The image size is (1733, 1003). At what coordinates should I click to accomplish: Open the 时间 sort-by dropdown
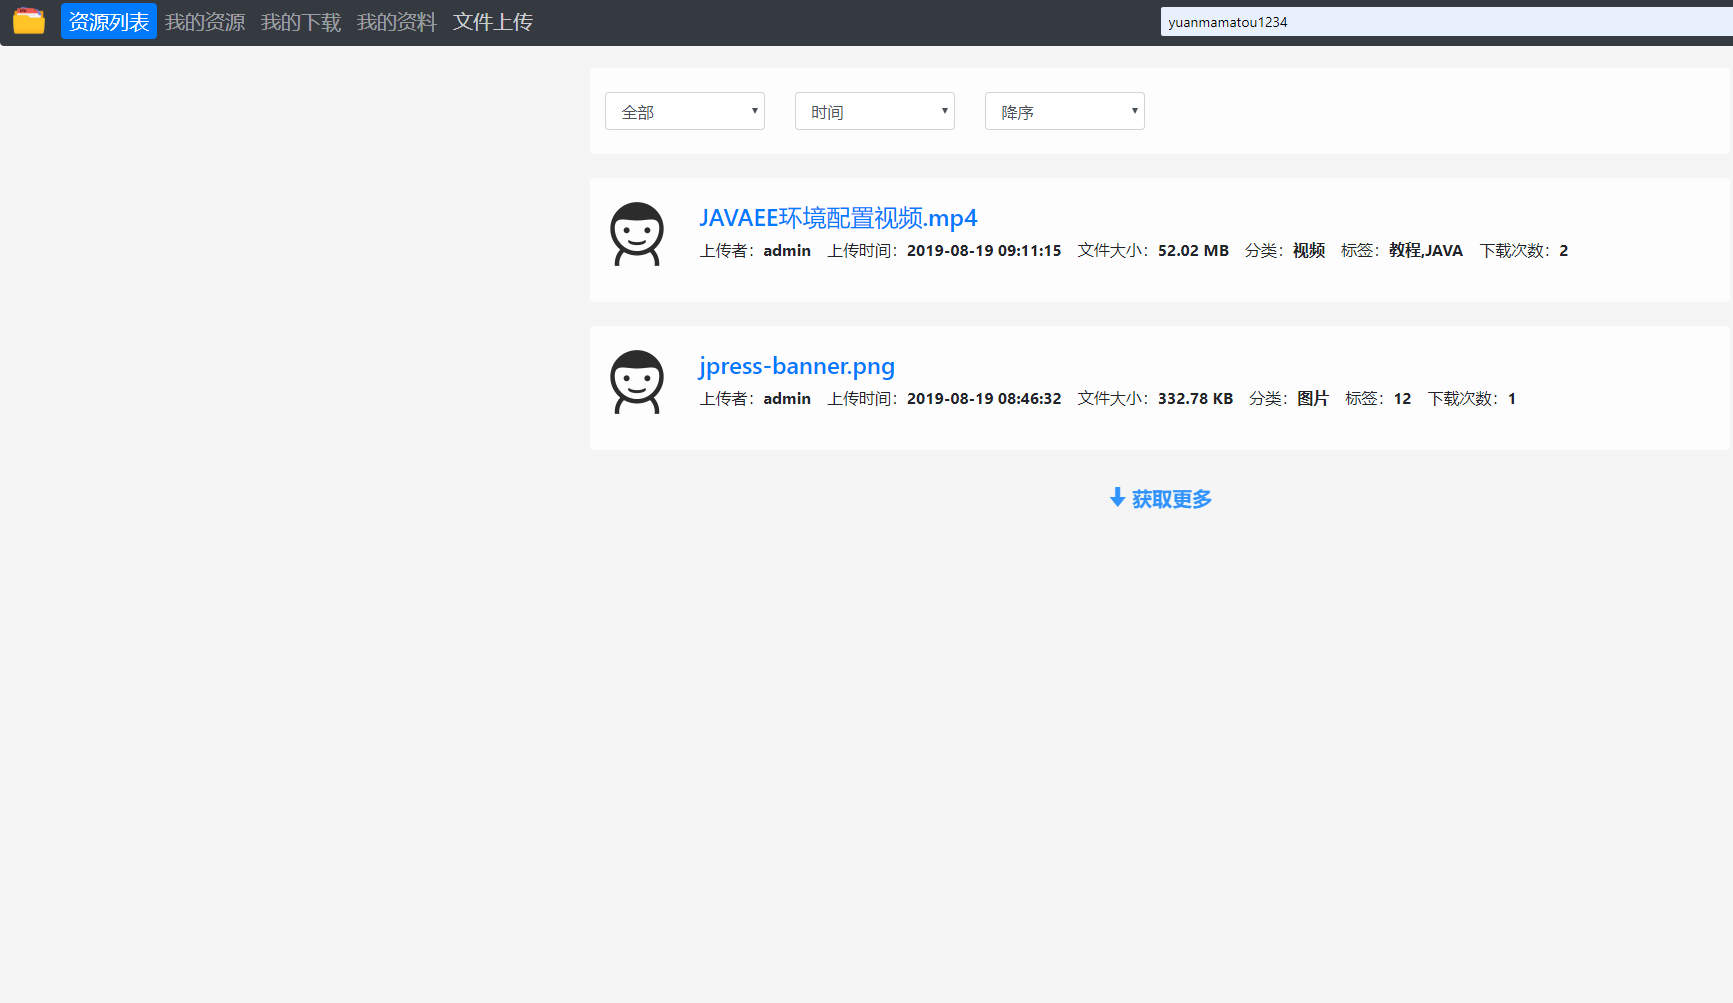coord(874,111)
